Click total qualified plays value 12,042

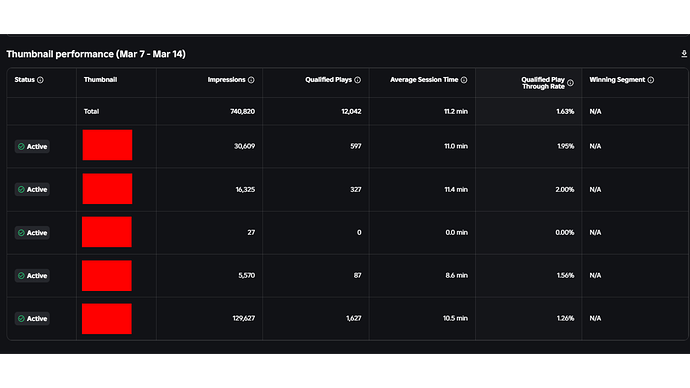[x=351, y=111]
